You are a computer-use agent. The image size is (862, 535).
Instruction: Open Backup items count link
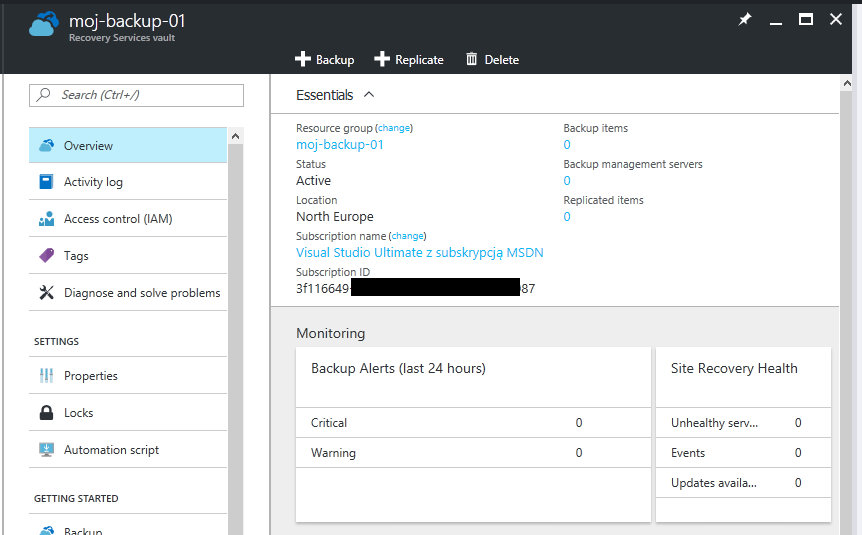click(567, 145)
